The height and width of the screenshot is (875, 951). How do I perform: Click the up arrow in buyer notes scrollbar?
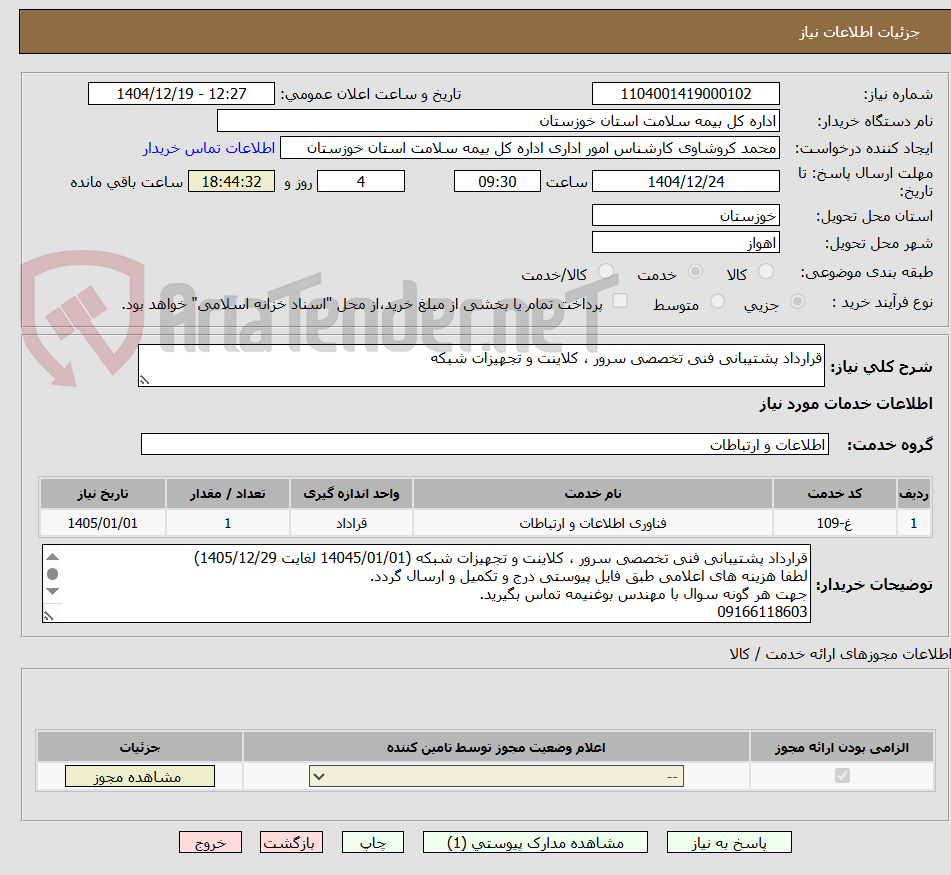[x=53, y=557]
